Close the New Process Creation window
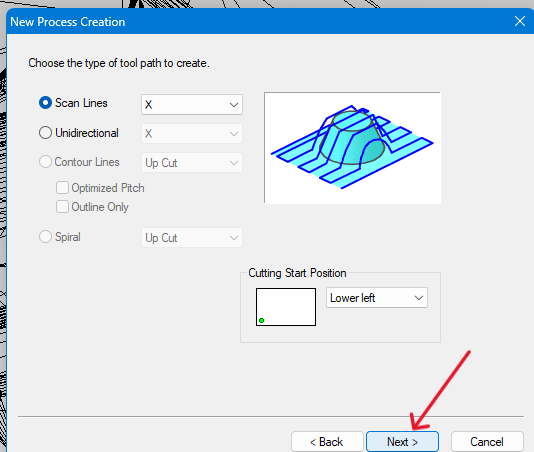 [x=520, y=21]
